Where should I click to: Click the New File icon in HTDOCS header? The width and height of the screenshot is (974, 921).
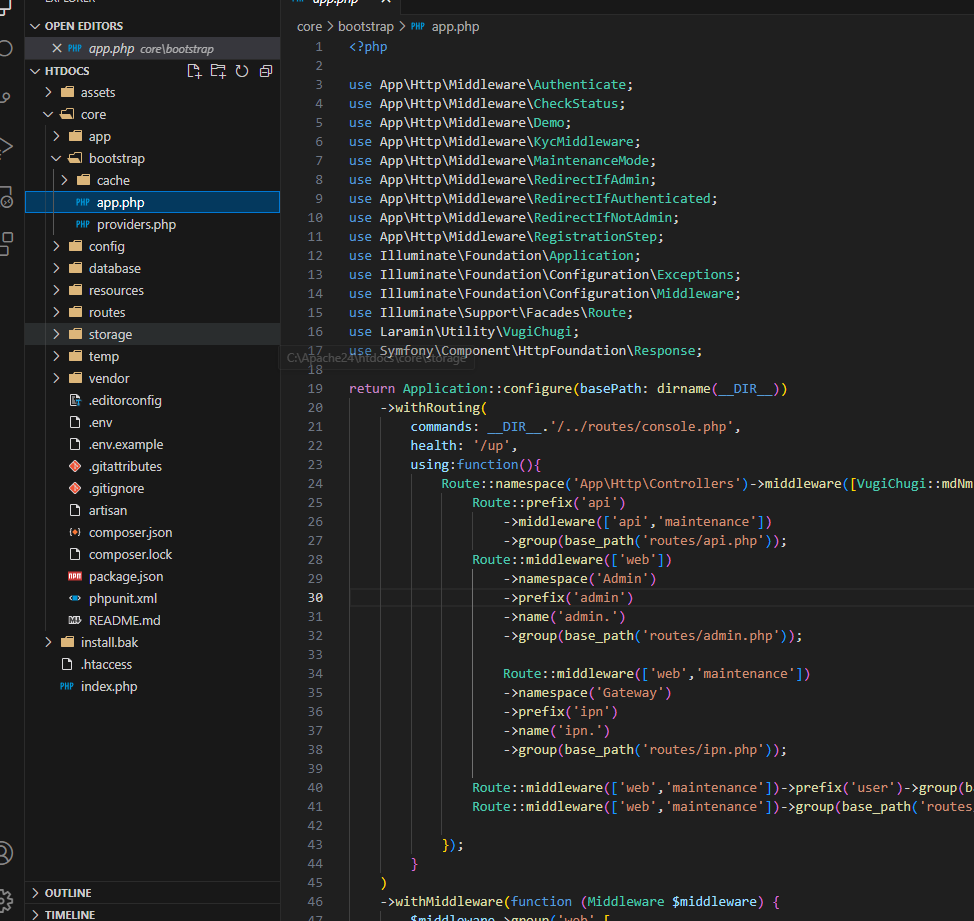pyautogui.click(x=194, y=71)
